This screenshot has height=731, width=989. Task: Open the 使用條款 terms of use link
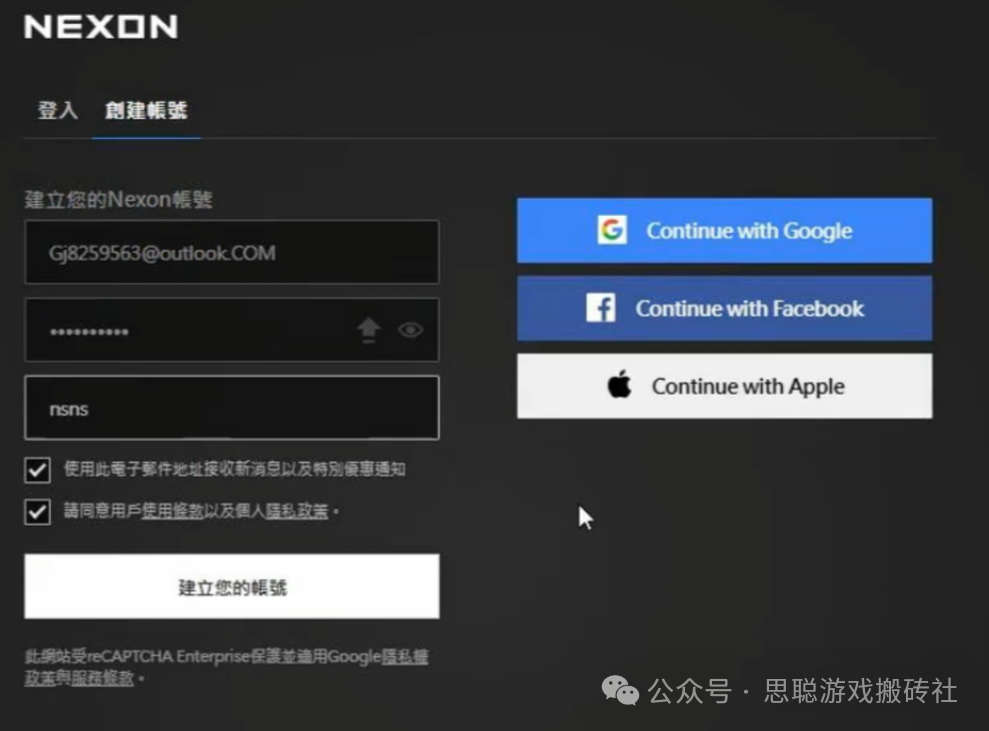[x=172, y=510]
